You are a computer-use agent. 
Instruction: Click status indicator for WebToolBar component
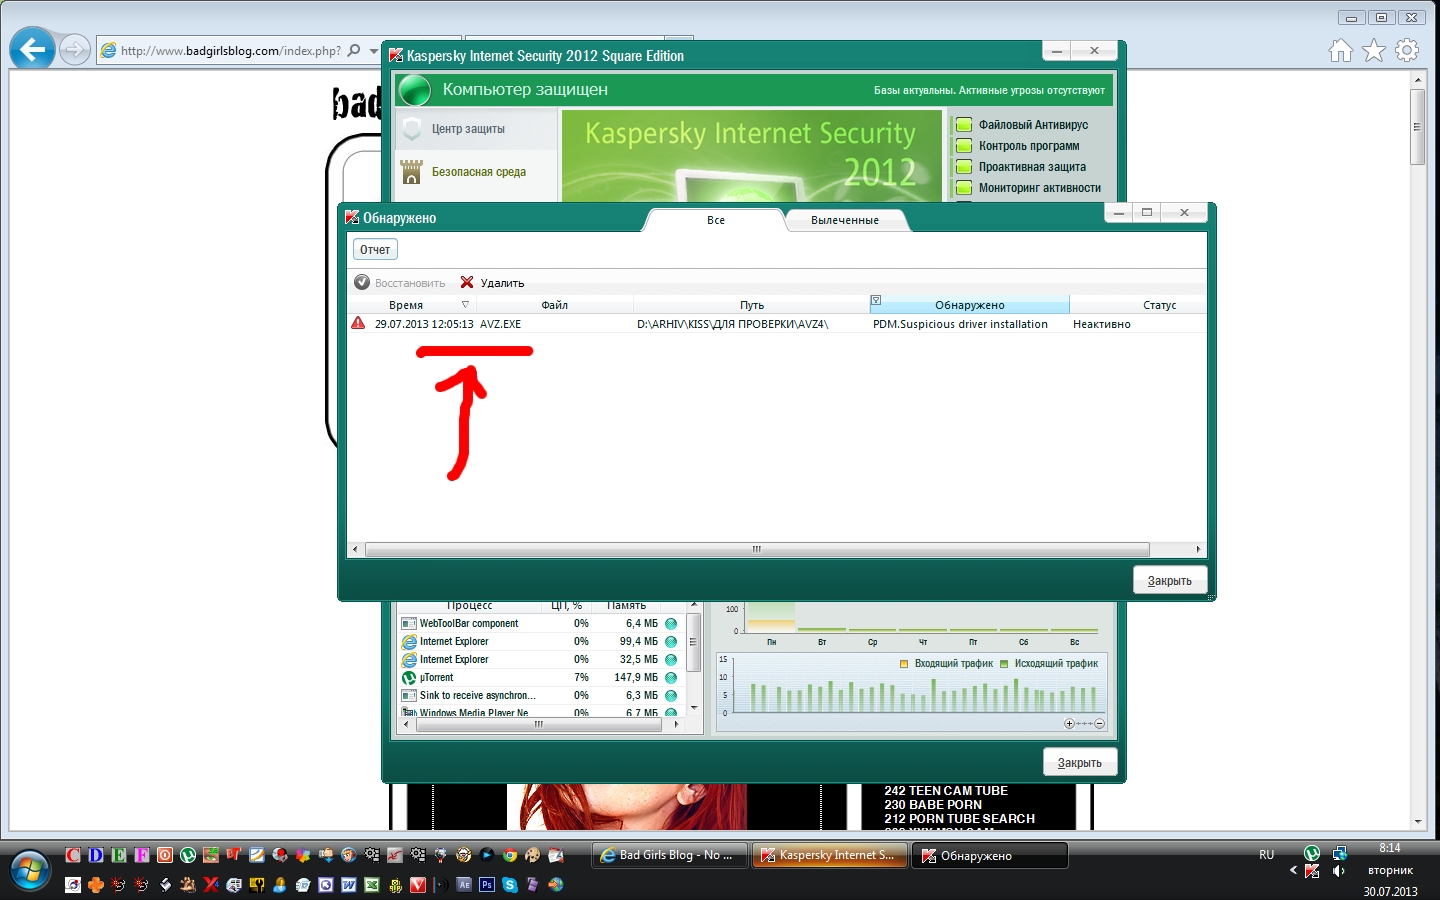[671, 623]
